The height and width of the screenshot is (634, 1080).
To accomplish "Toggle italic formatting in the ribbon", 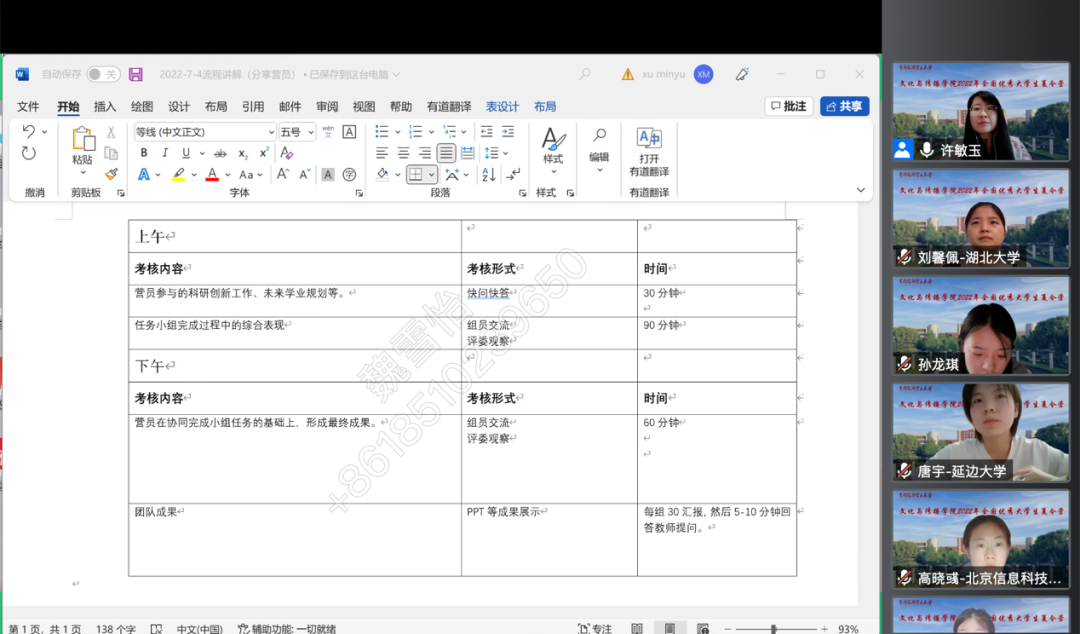I will pos(165,153).
